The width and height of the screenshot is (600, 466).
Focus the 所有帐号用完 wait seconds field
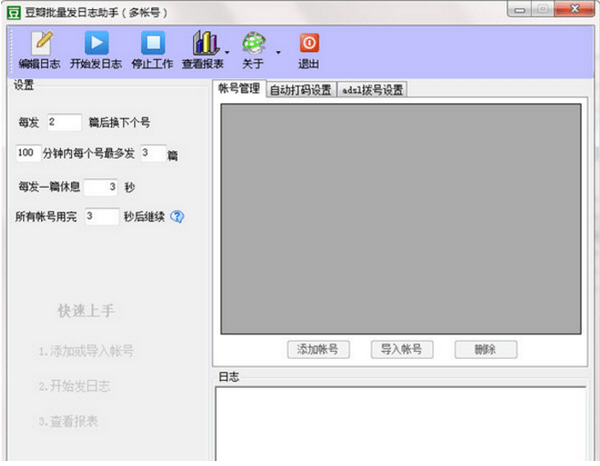pos(102,217)
